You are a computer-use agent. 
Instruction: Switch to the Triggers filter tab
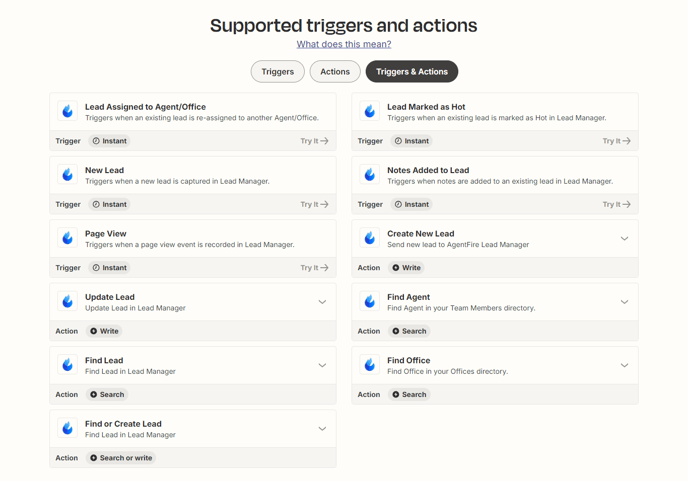(278, 72)
